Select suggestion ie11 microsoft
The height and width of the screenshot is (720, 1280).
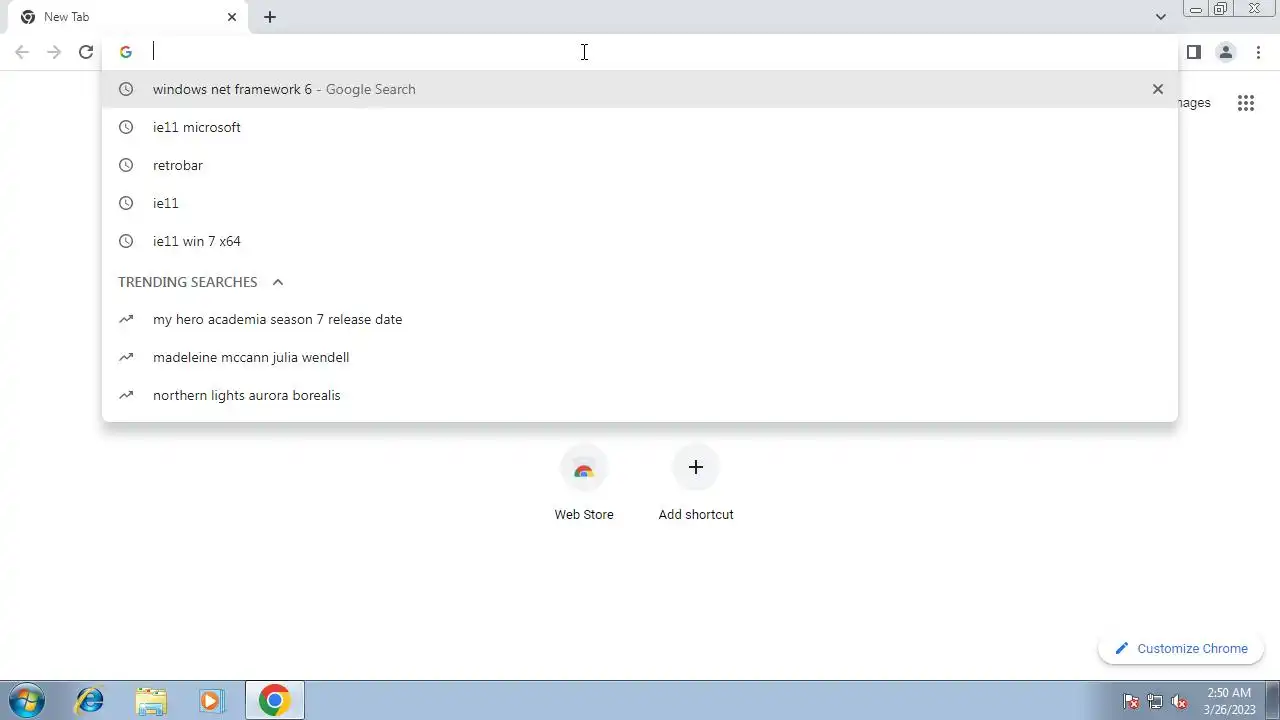click(x=640, y=127)
